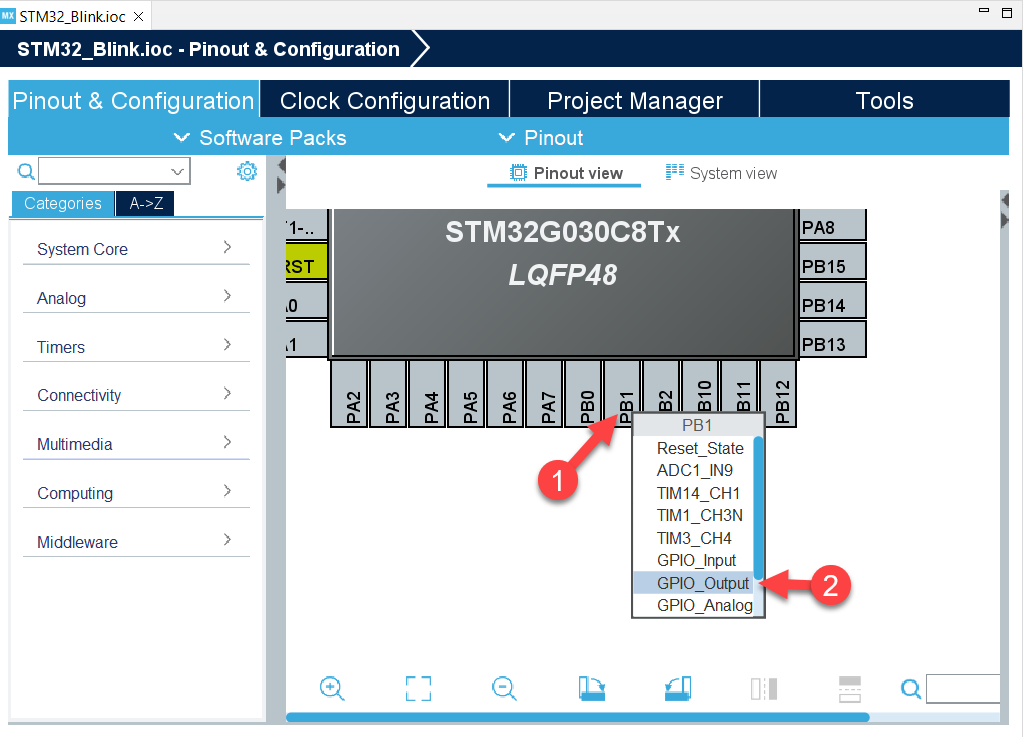Image resolution: width=1023 pixels, height=737 pixels.
Task: Click the categories panel collapse arrows
Action: [281, 176]
